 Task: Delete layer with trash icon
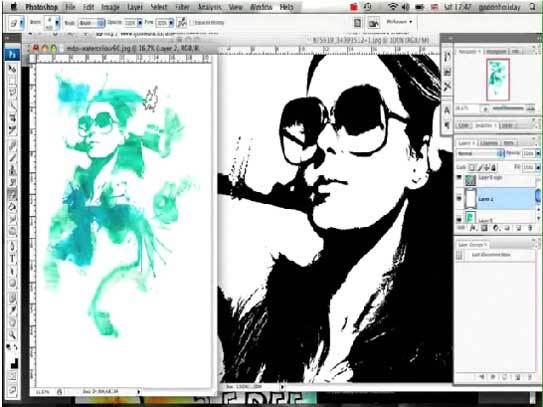[x=529, y=228]
